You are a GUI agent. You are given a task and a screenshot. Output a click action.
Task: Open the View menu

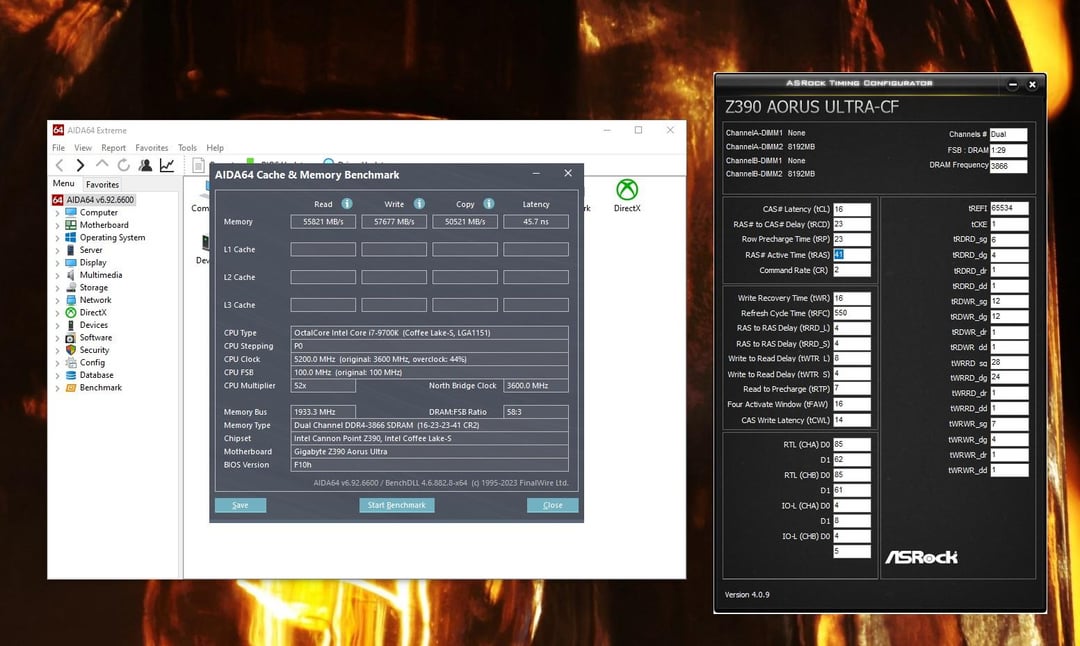pyautogui.click(x=83, y=147)
